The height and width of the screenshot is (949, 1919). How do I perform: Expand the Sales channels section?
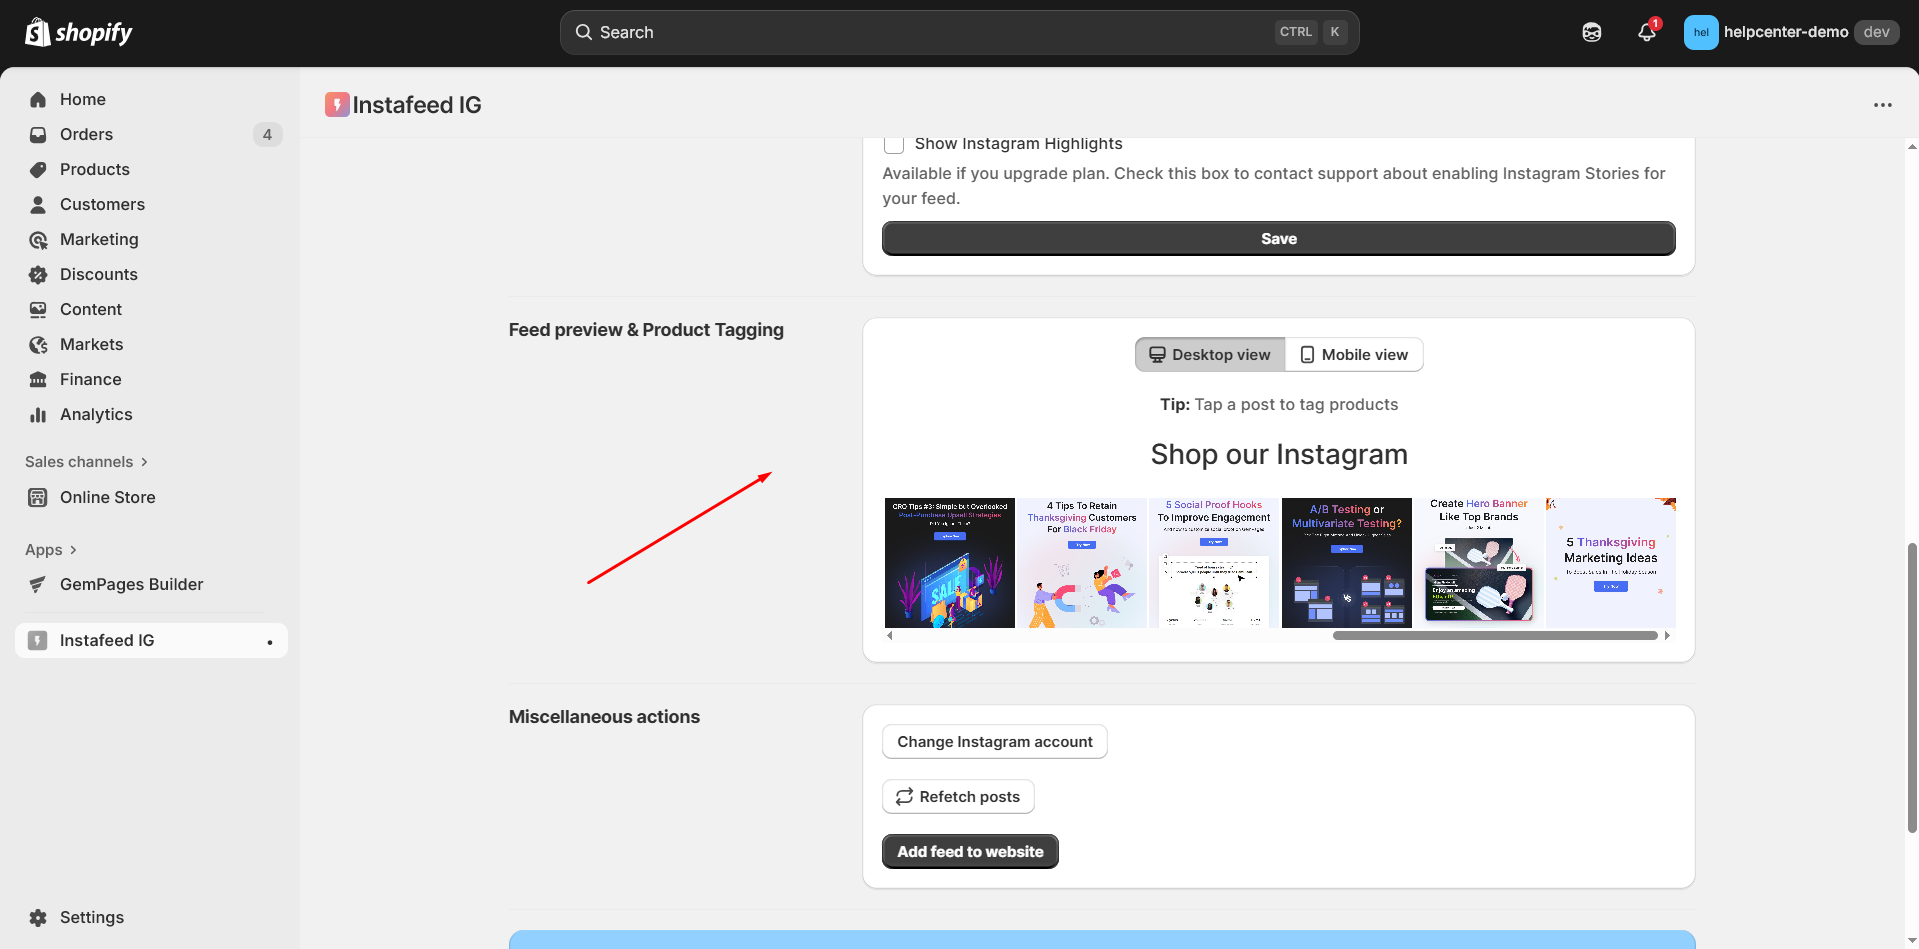click(87, 462)
